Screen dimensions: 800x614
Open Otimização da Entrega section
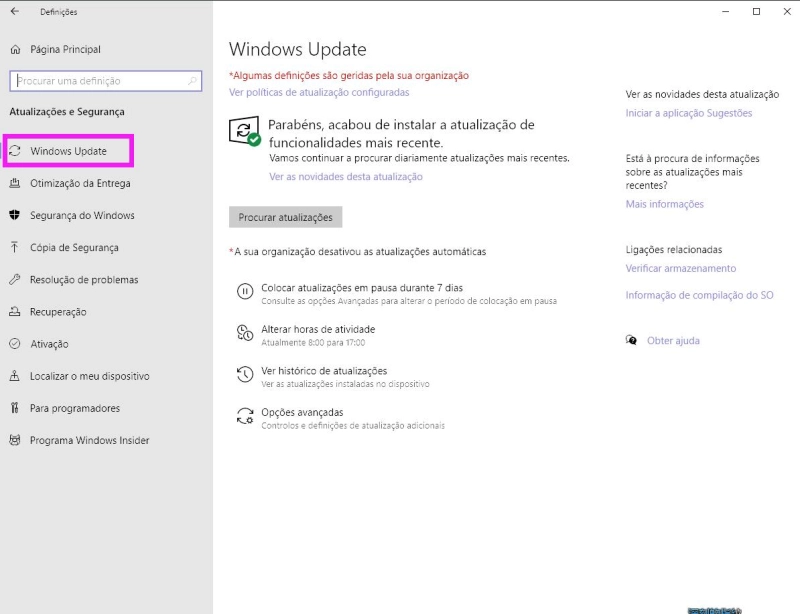pos(80,184)
